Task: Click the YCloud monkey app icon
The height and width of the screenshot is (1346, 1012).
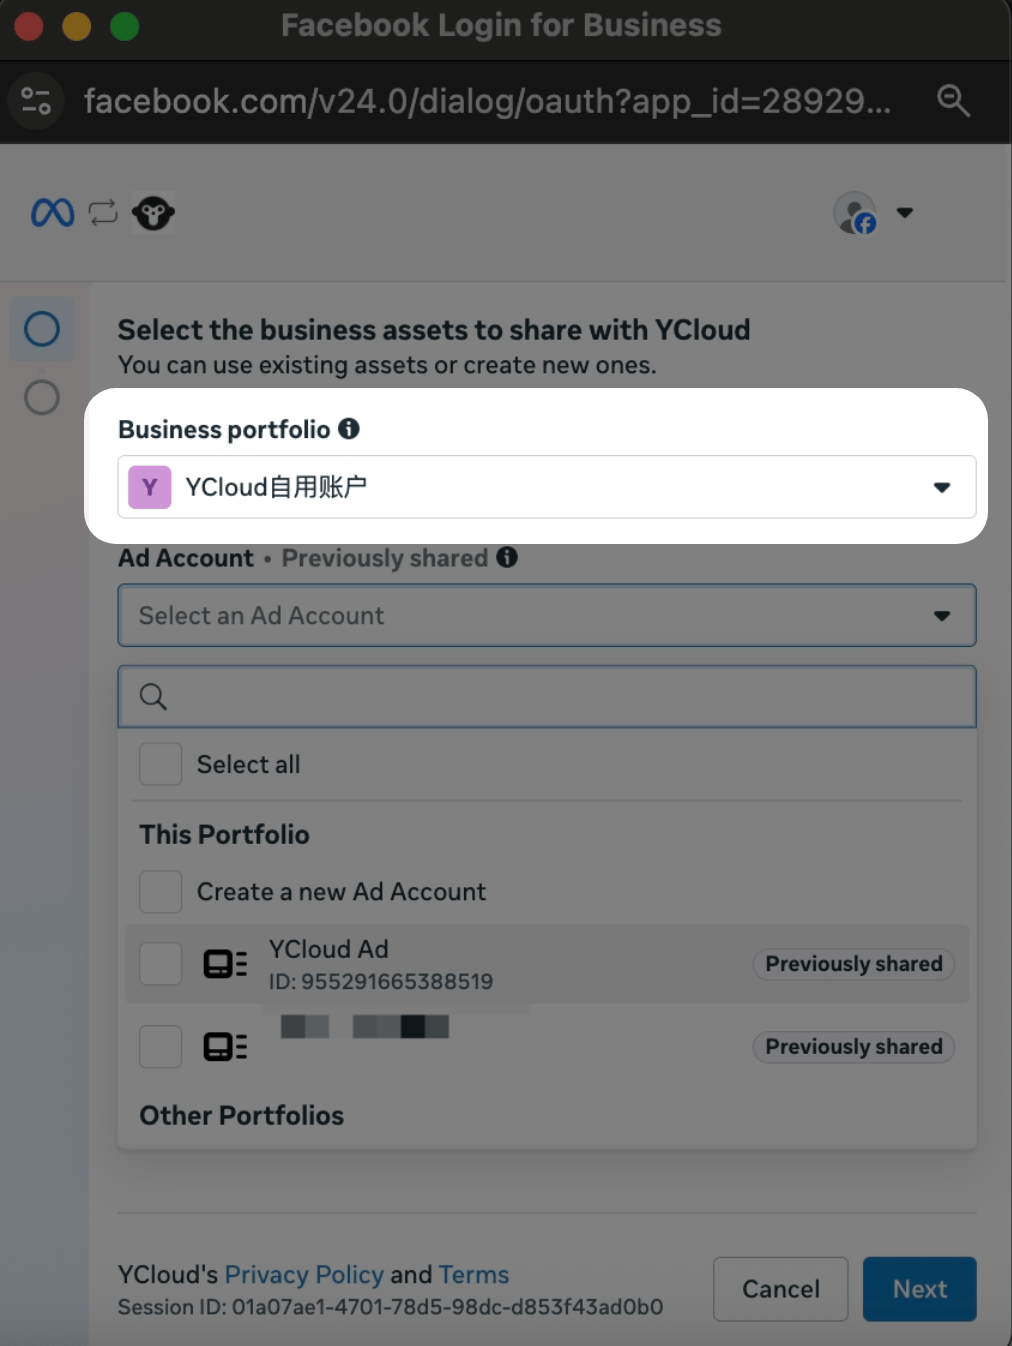Action: (x=153, y=213)
